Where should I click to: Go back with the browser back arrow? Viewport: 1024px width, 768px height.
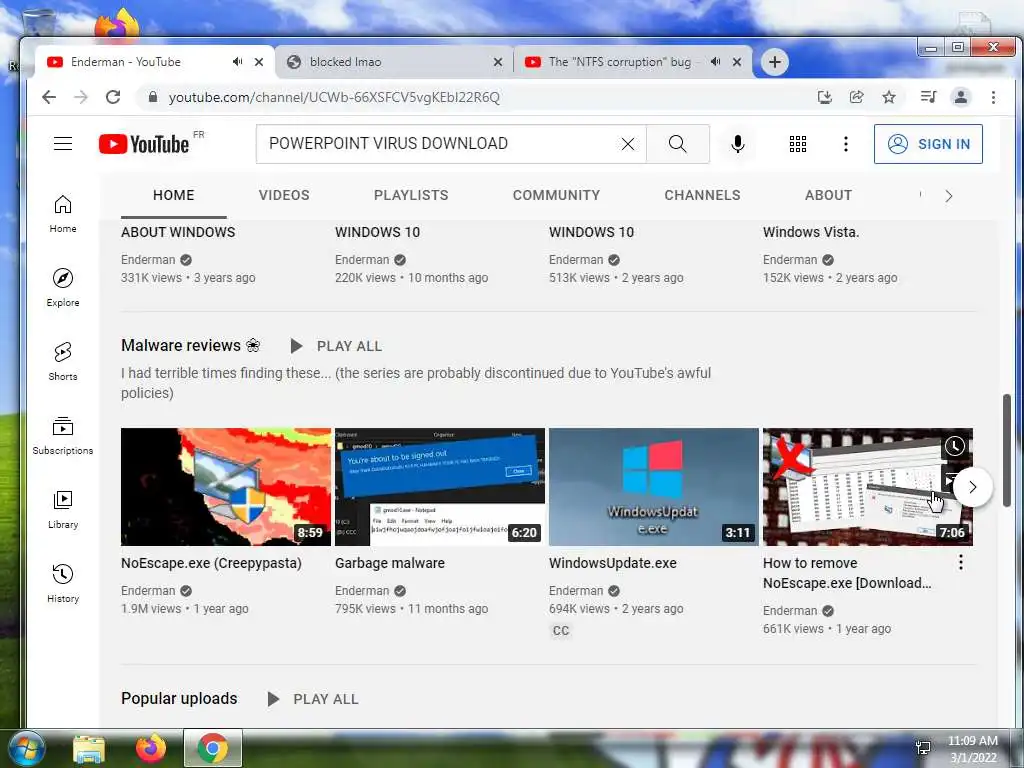point(49,97)
